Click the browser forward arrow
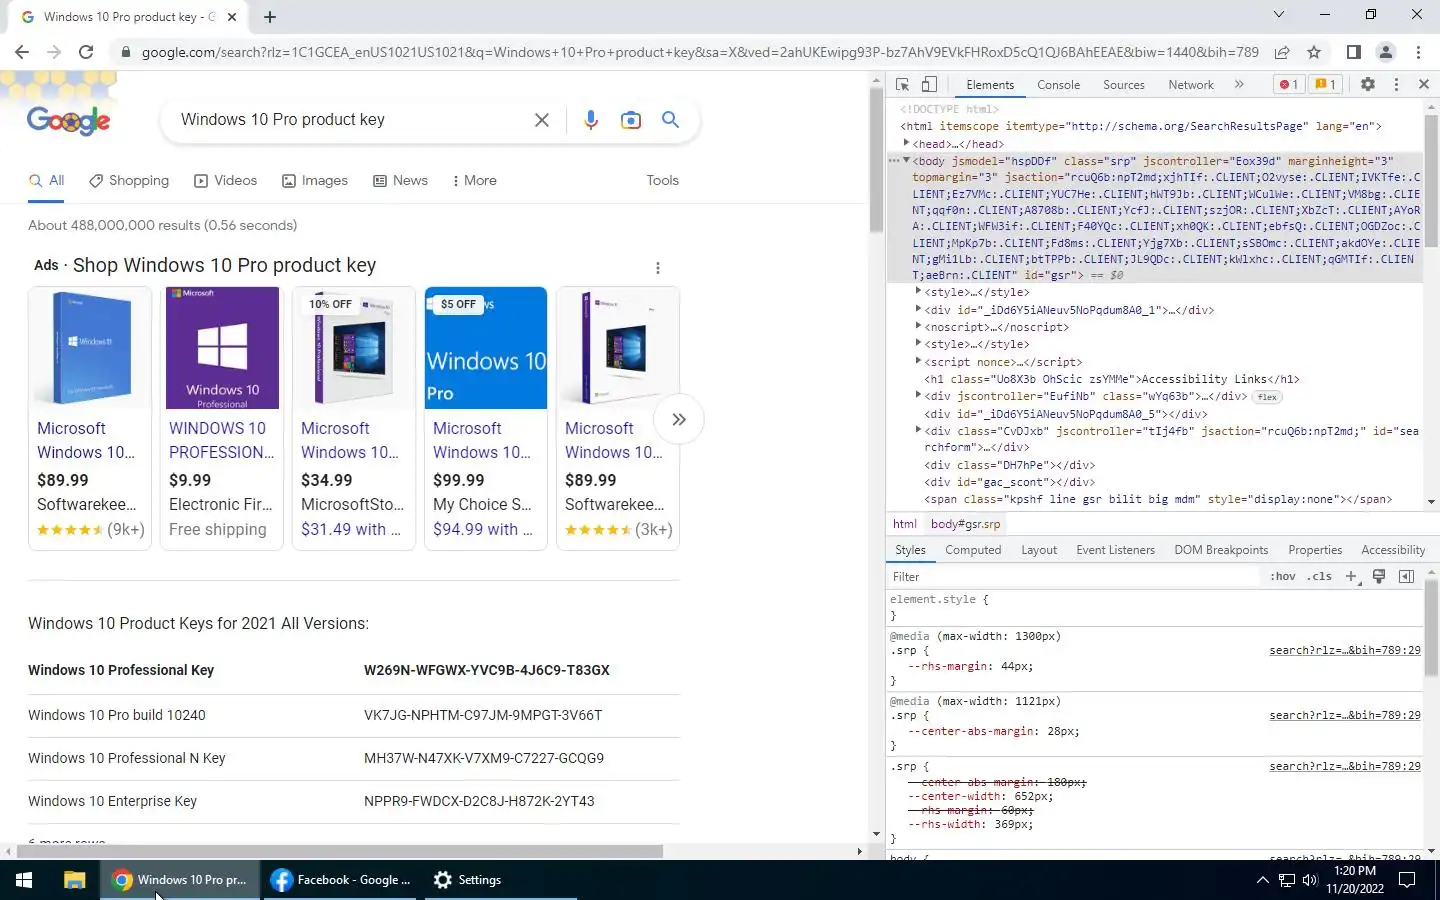 click(54, 52)
